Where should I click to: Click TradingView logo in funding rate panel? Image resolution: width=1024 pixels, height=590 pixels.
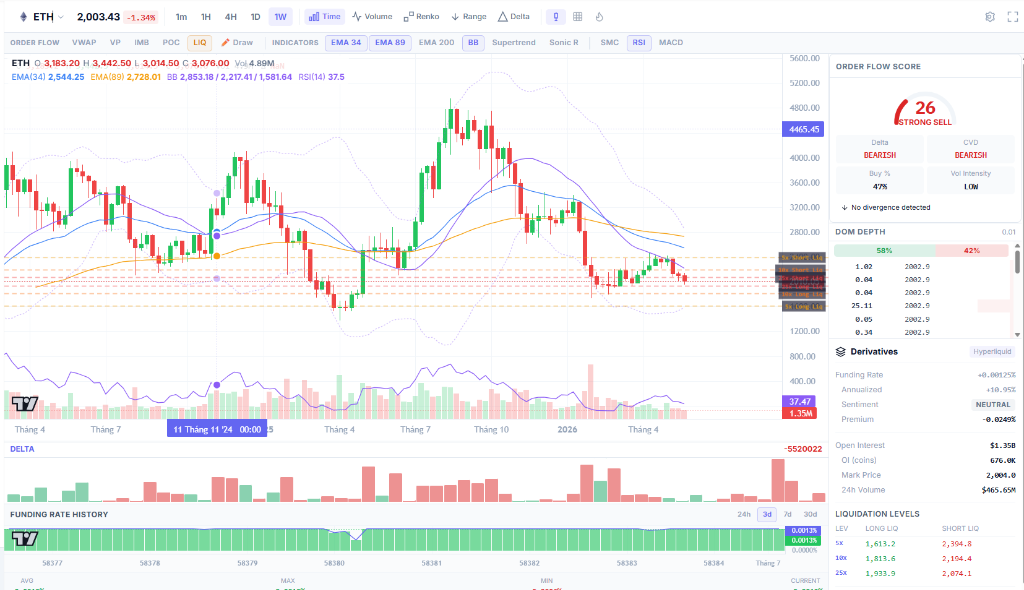pos(25,539)
